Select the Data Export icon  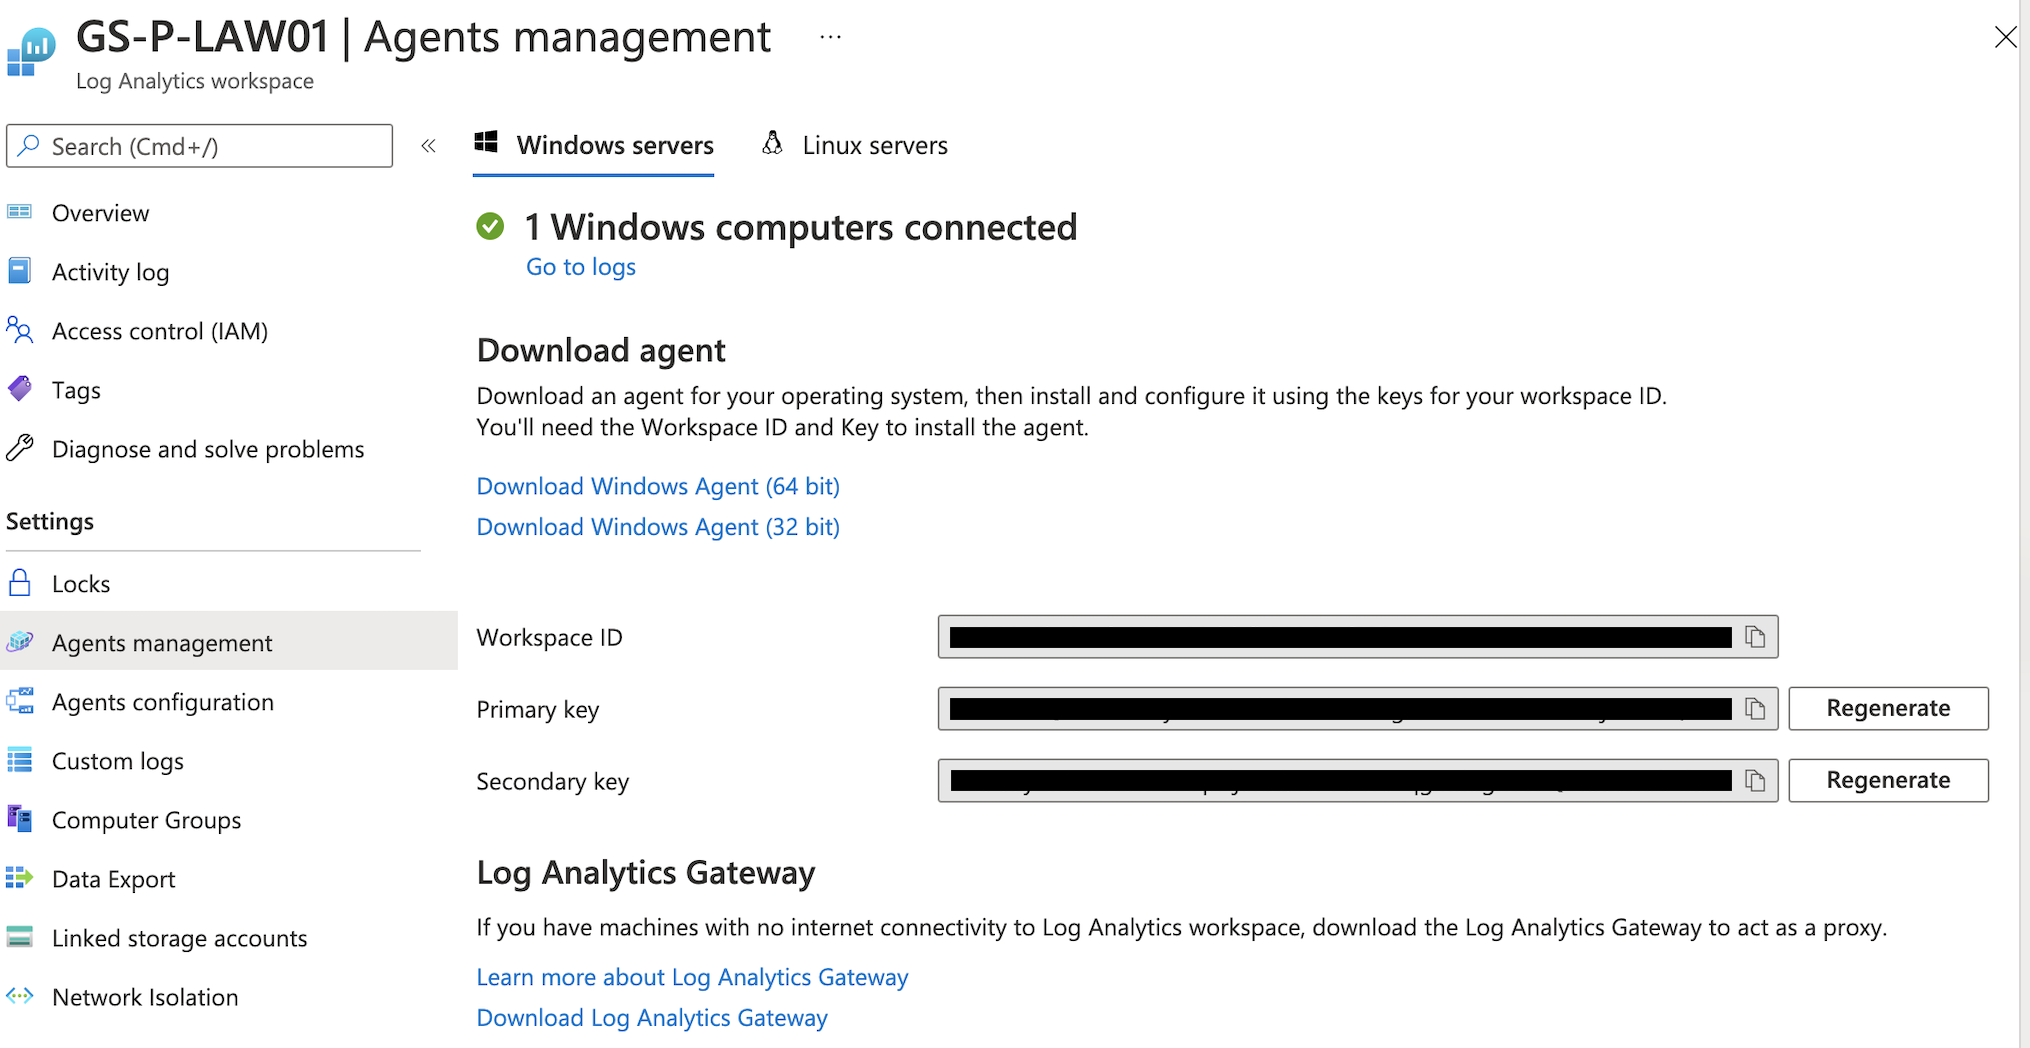[x=20, y=878]
